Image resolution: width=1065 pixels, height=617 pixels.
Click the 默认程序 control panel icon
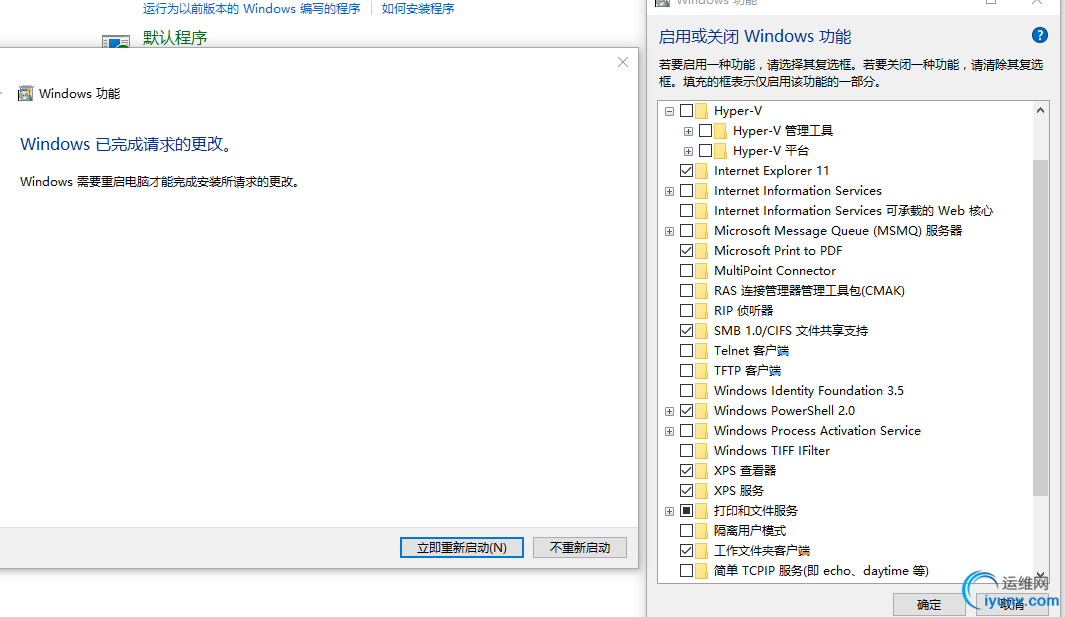click(x=115, y=41)
